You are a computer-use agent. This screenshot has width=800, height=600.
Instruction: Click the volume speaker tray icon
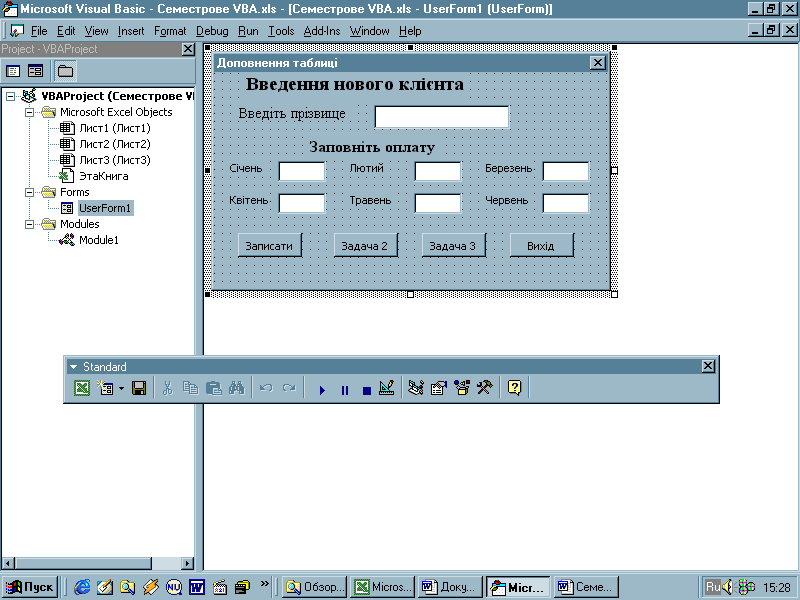(x=728, y=587)
